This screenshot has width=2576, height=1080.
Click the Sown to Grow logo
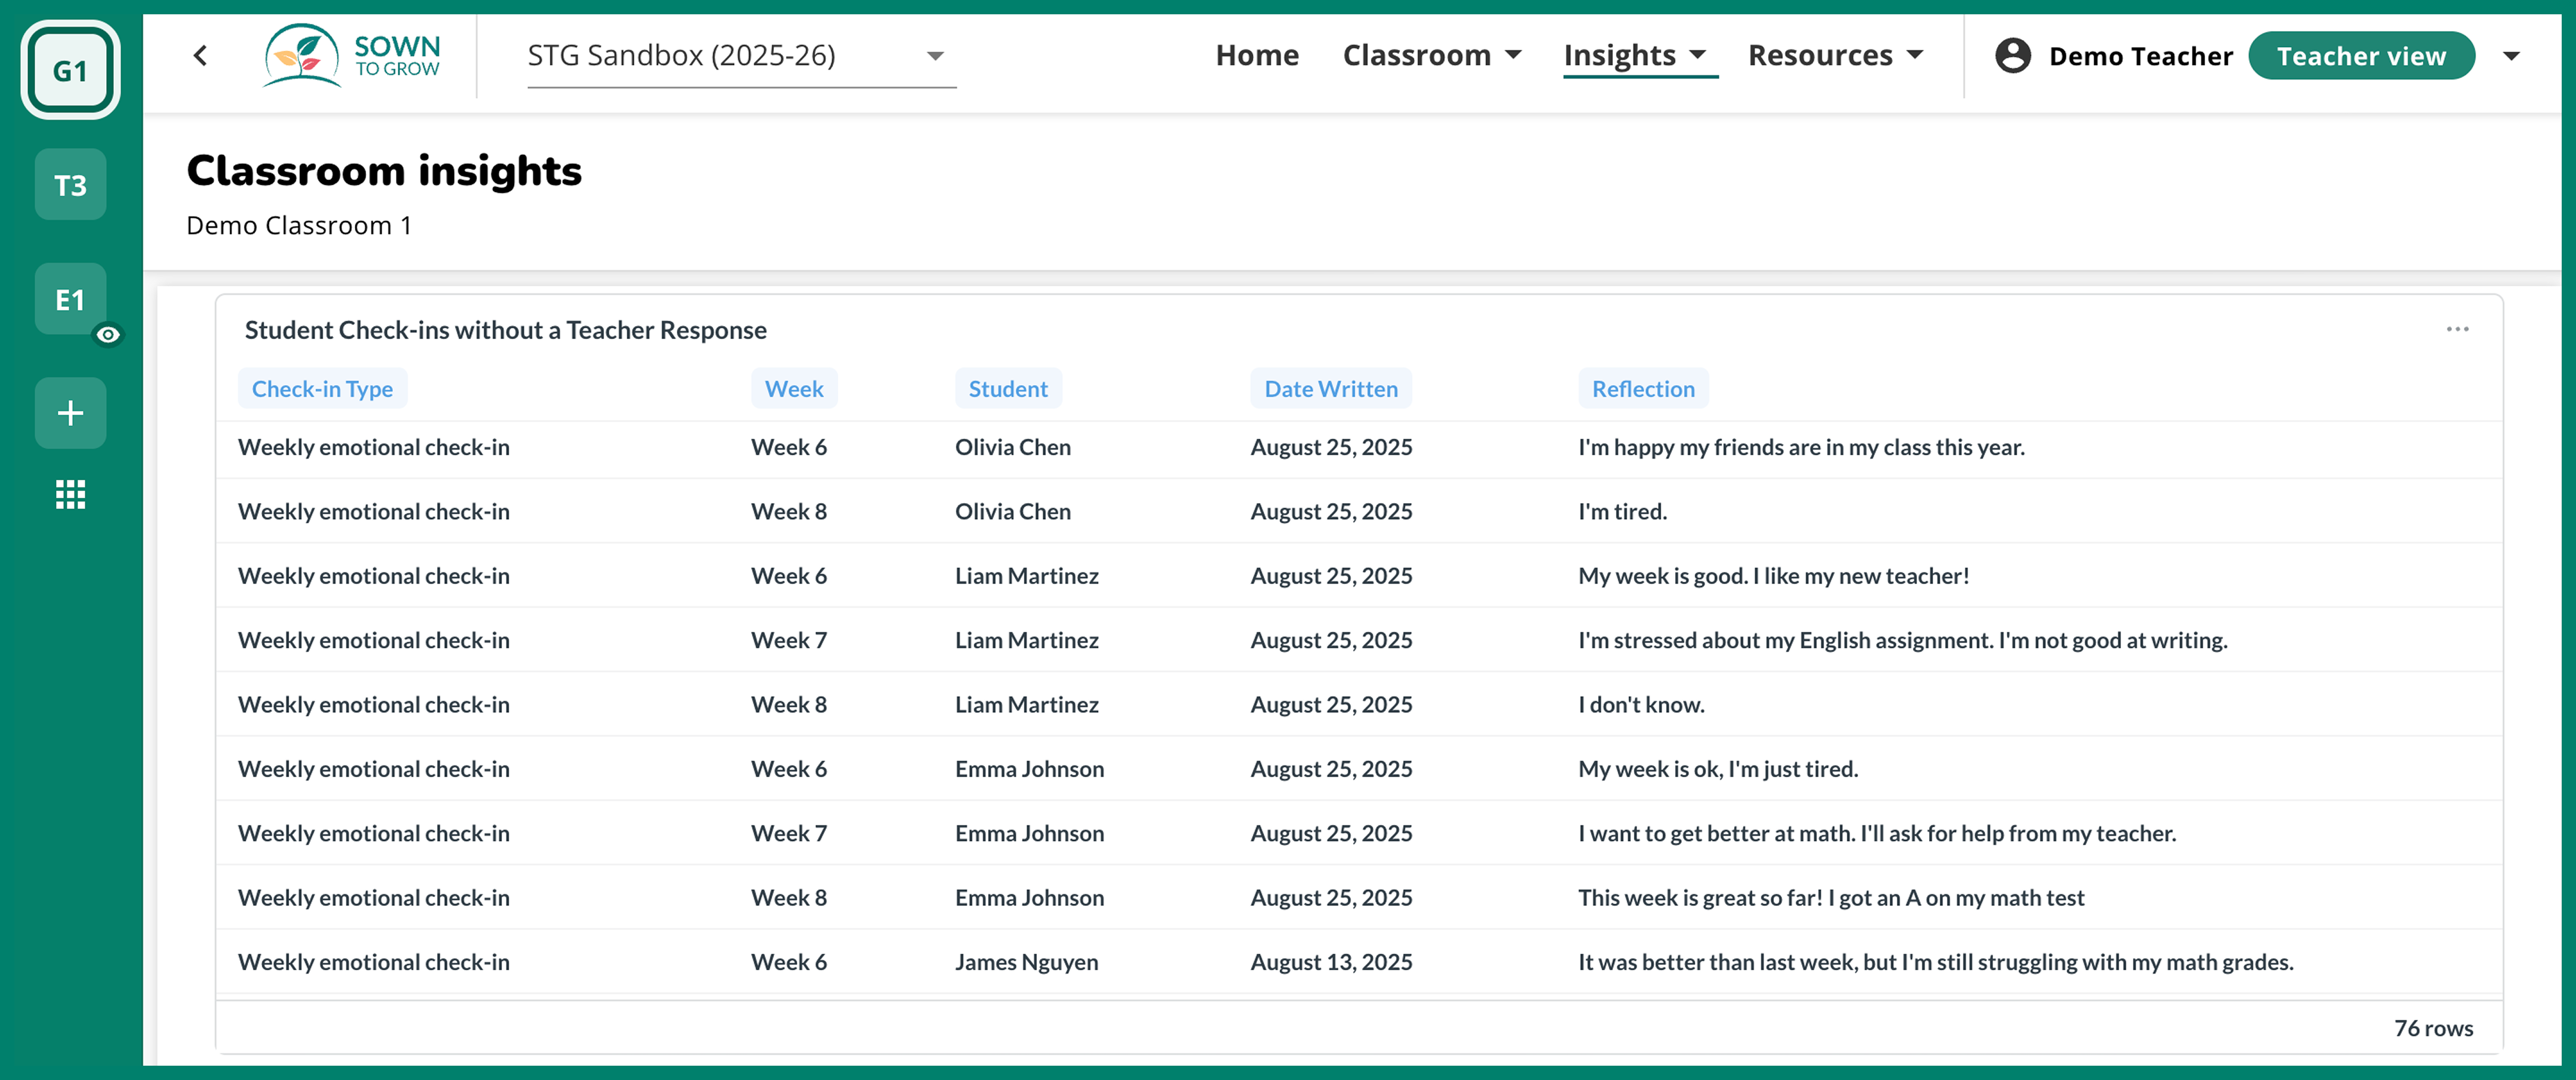coord(351,55)
